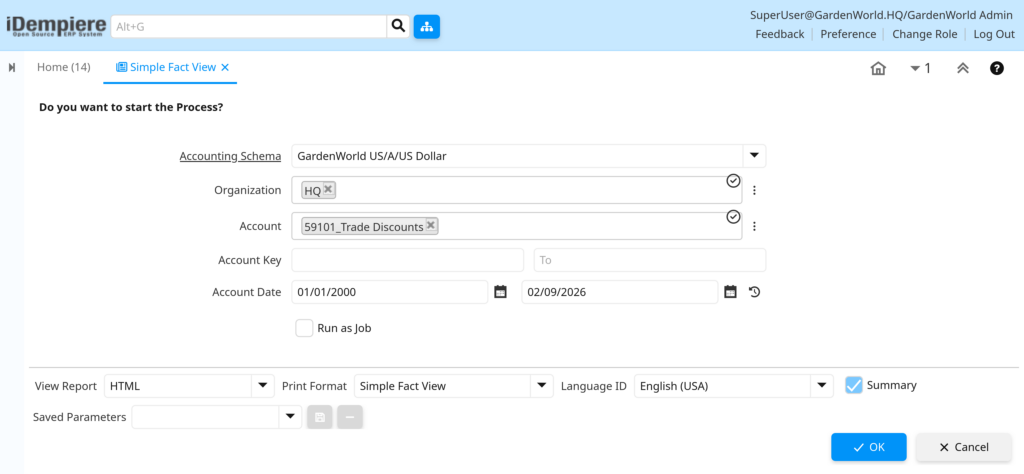This screenshot has height=474, width=1024.
Task: Click the date history clock icon
Action: coord(754,292)
